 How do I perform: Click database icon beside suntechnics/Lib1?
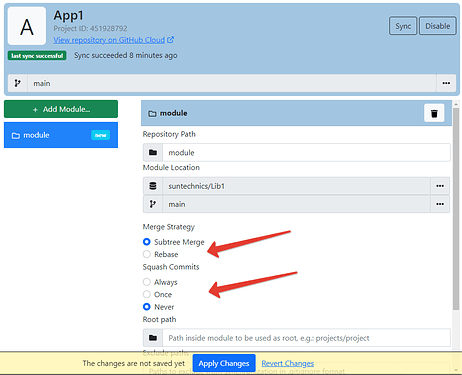(153, 186)
